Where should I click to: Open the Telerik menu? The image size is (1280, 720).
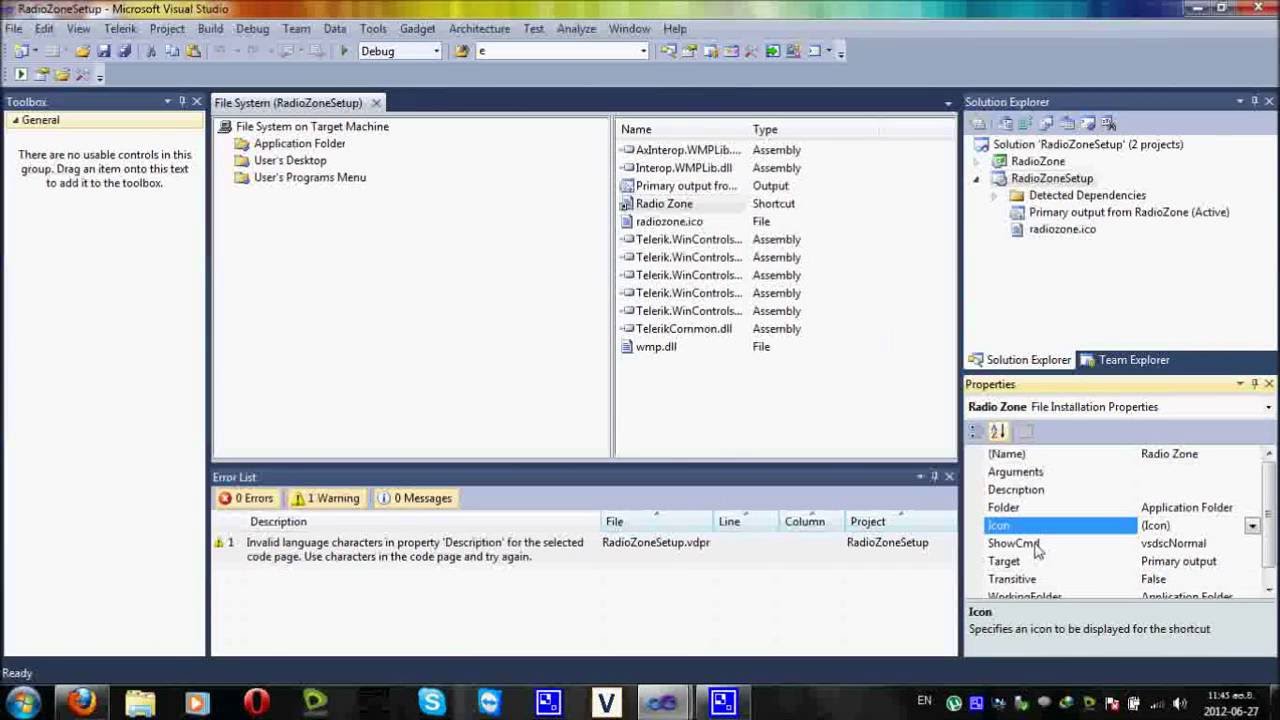[x=120, y=29]
